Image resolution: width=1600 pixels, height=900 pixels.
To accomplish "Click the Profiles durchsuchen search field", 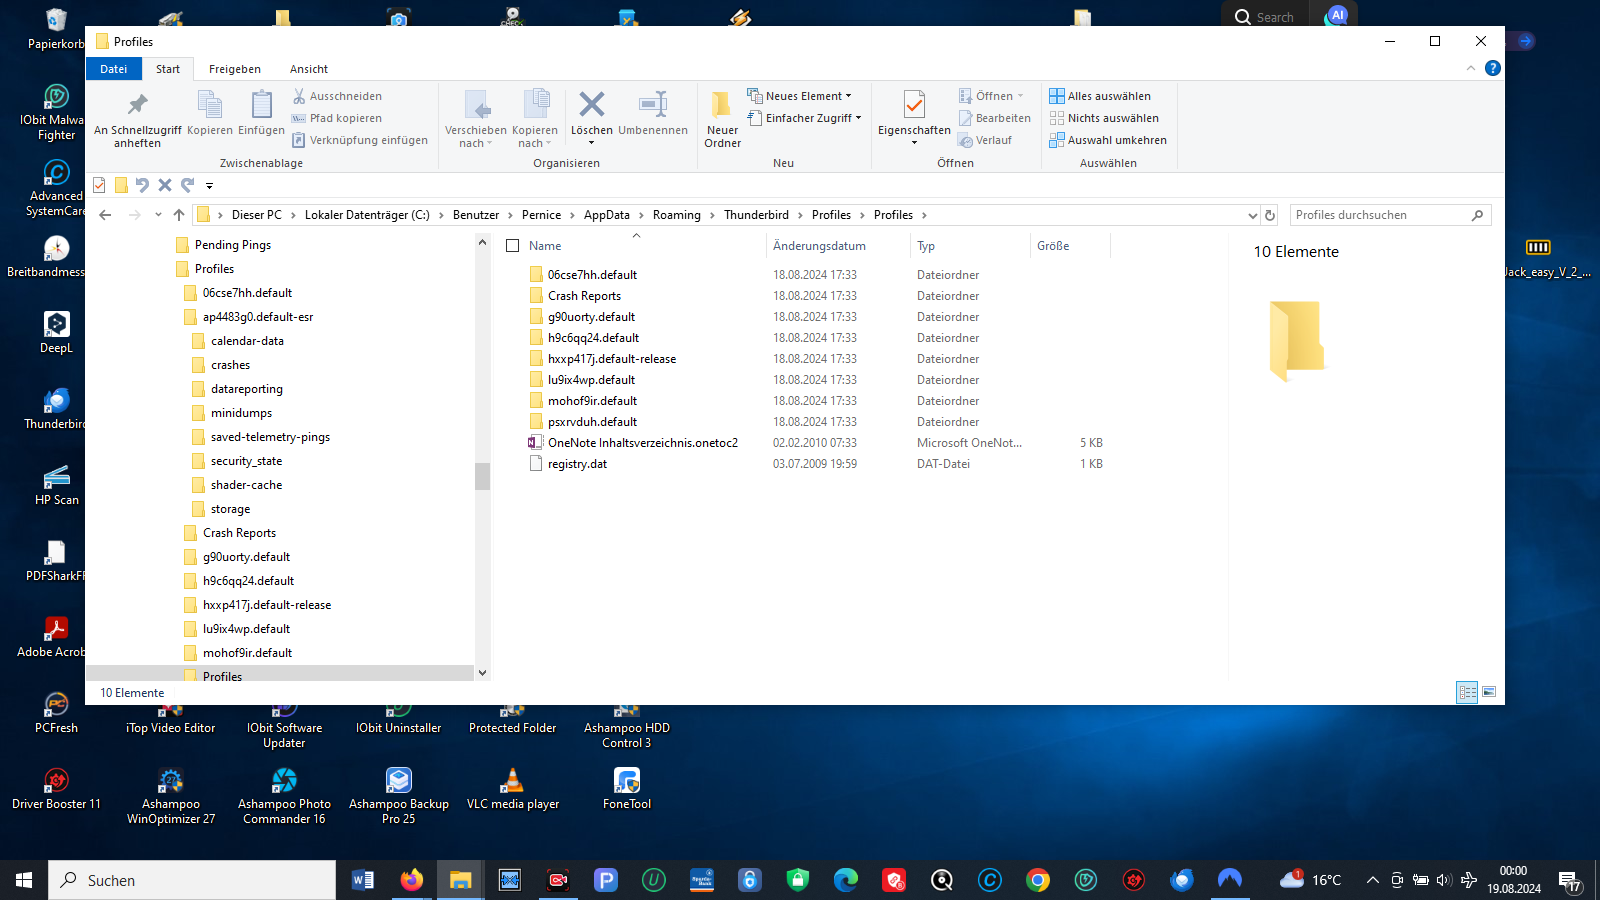I will [x=1380, y=215].
